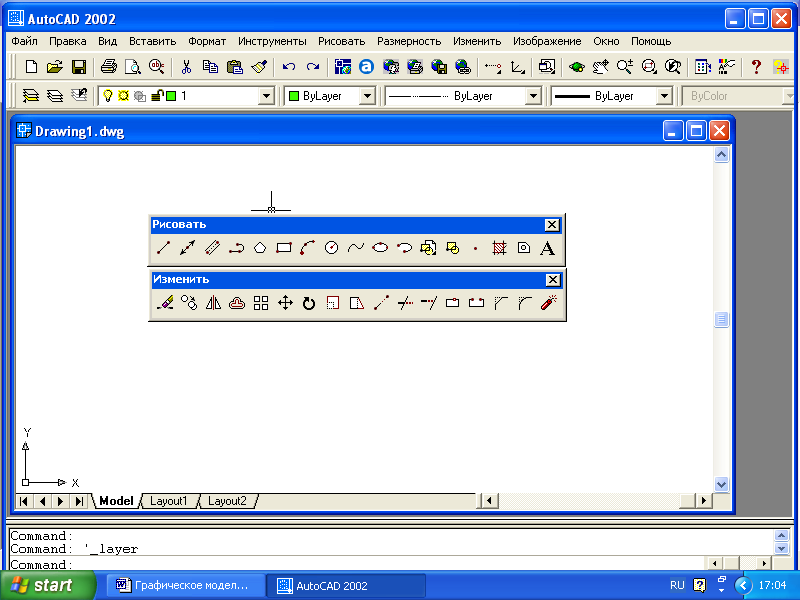Select the Polygon tool
The height and width of the screenshot is (600, 800).
(x=260, y=248)
